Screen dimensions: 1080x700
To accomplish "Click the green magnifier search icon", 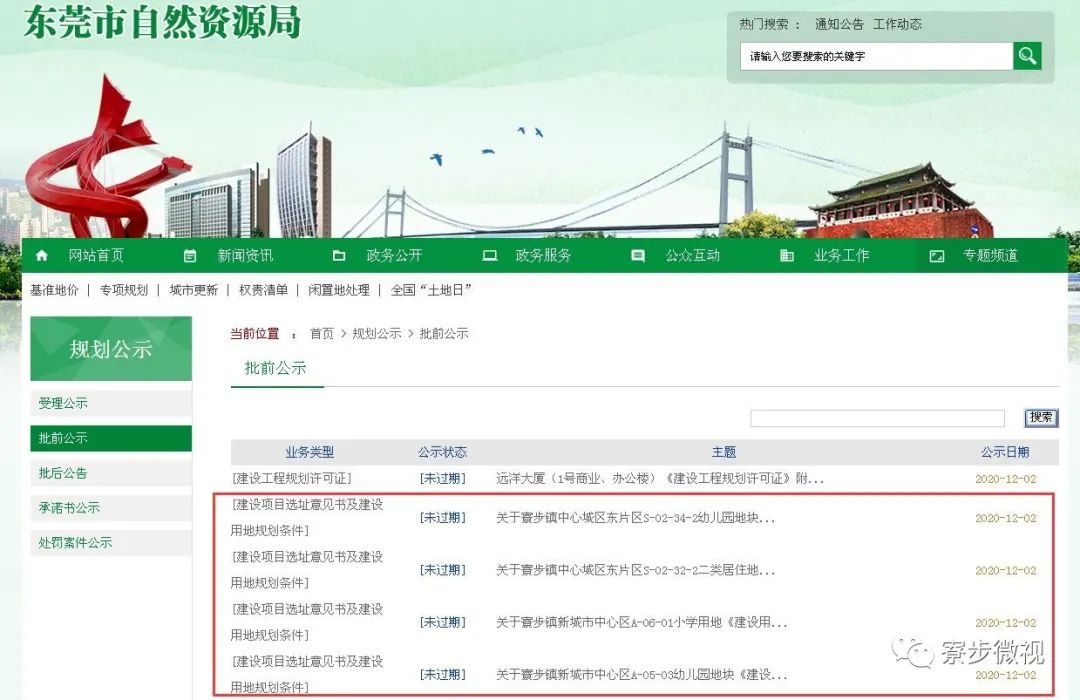I will [1027, 56].
